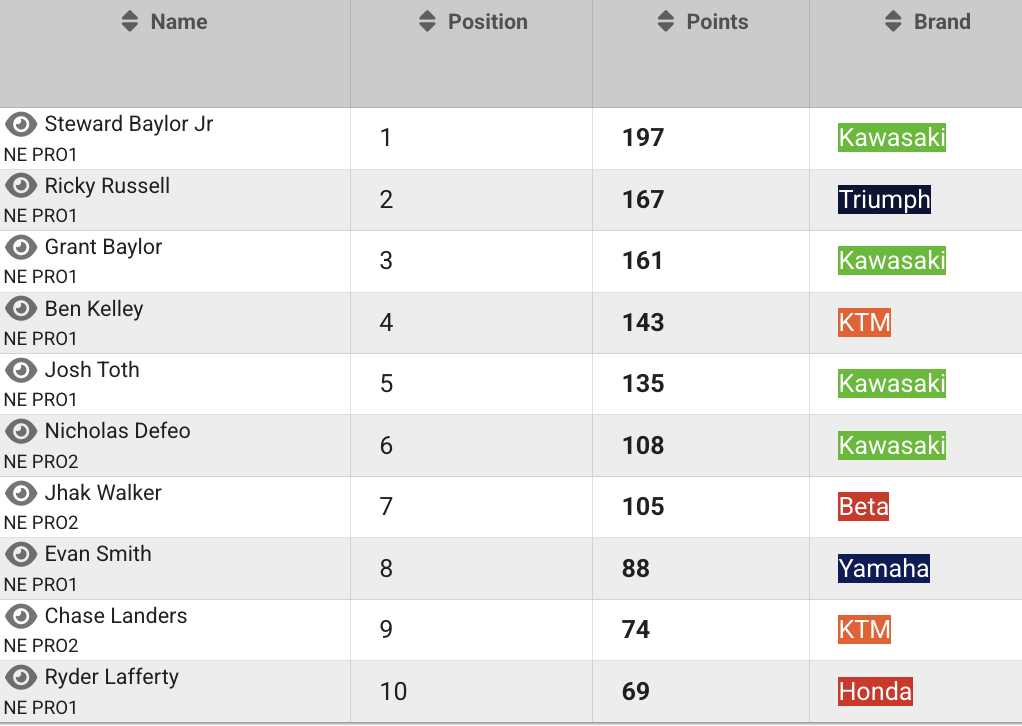The height and width of the screenshot is (726, 1022).
Task: Click the eye icon beside Steward Baylor Jr
Action: [21, 124]
